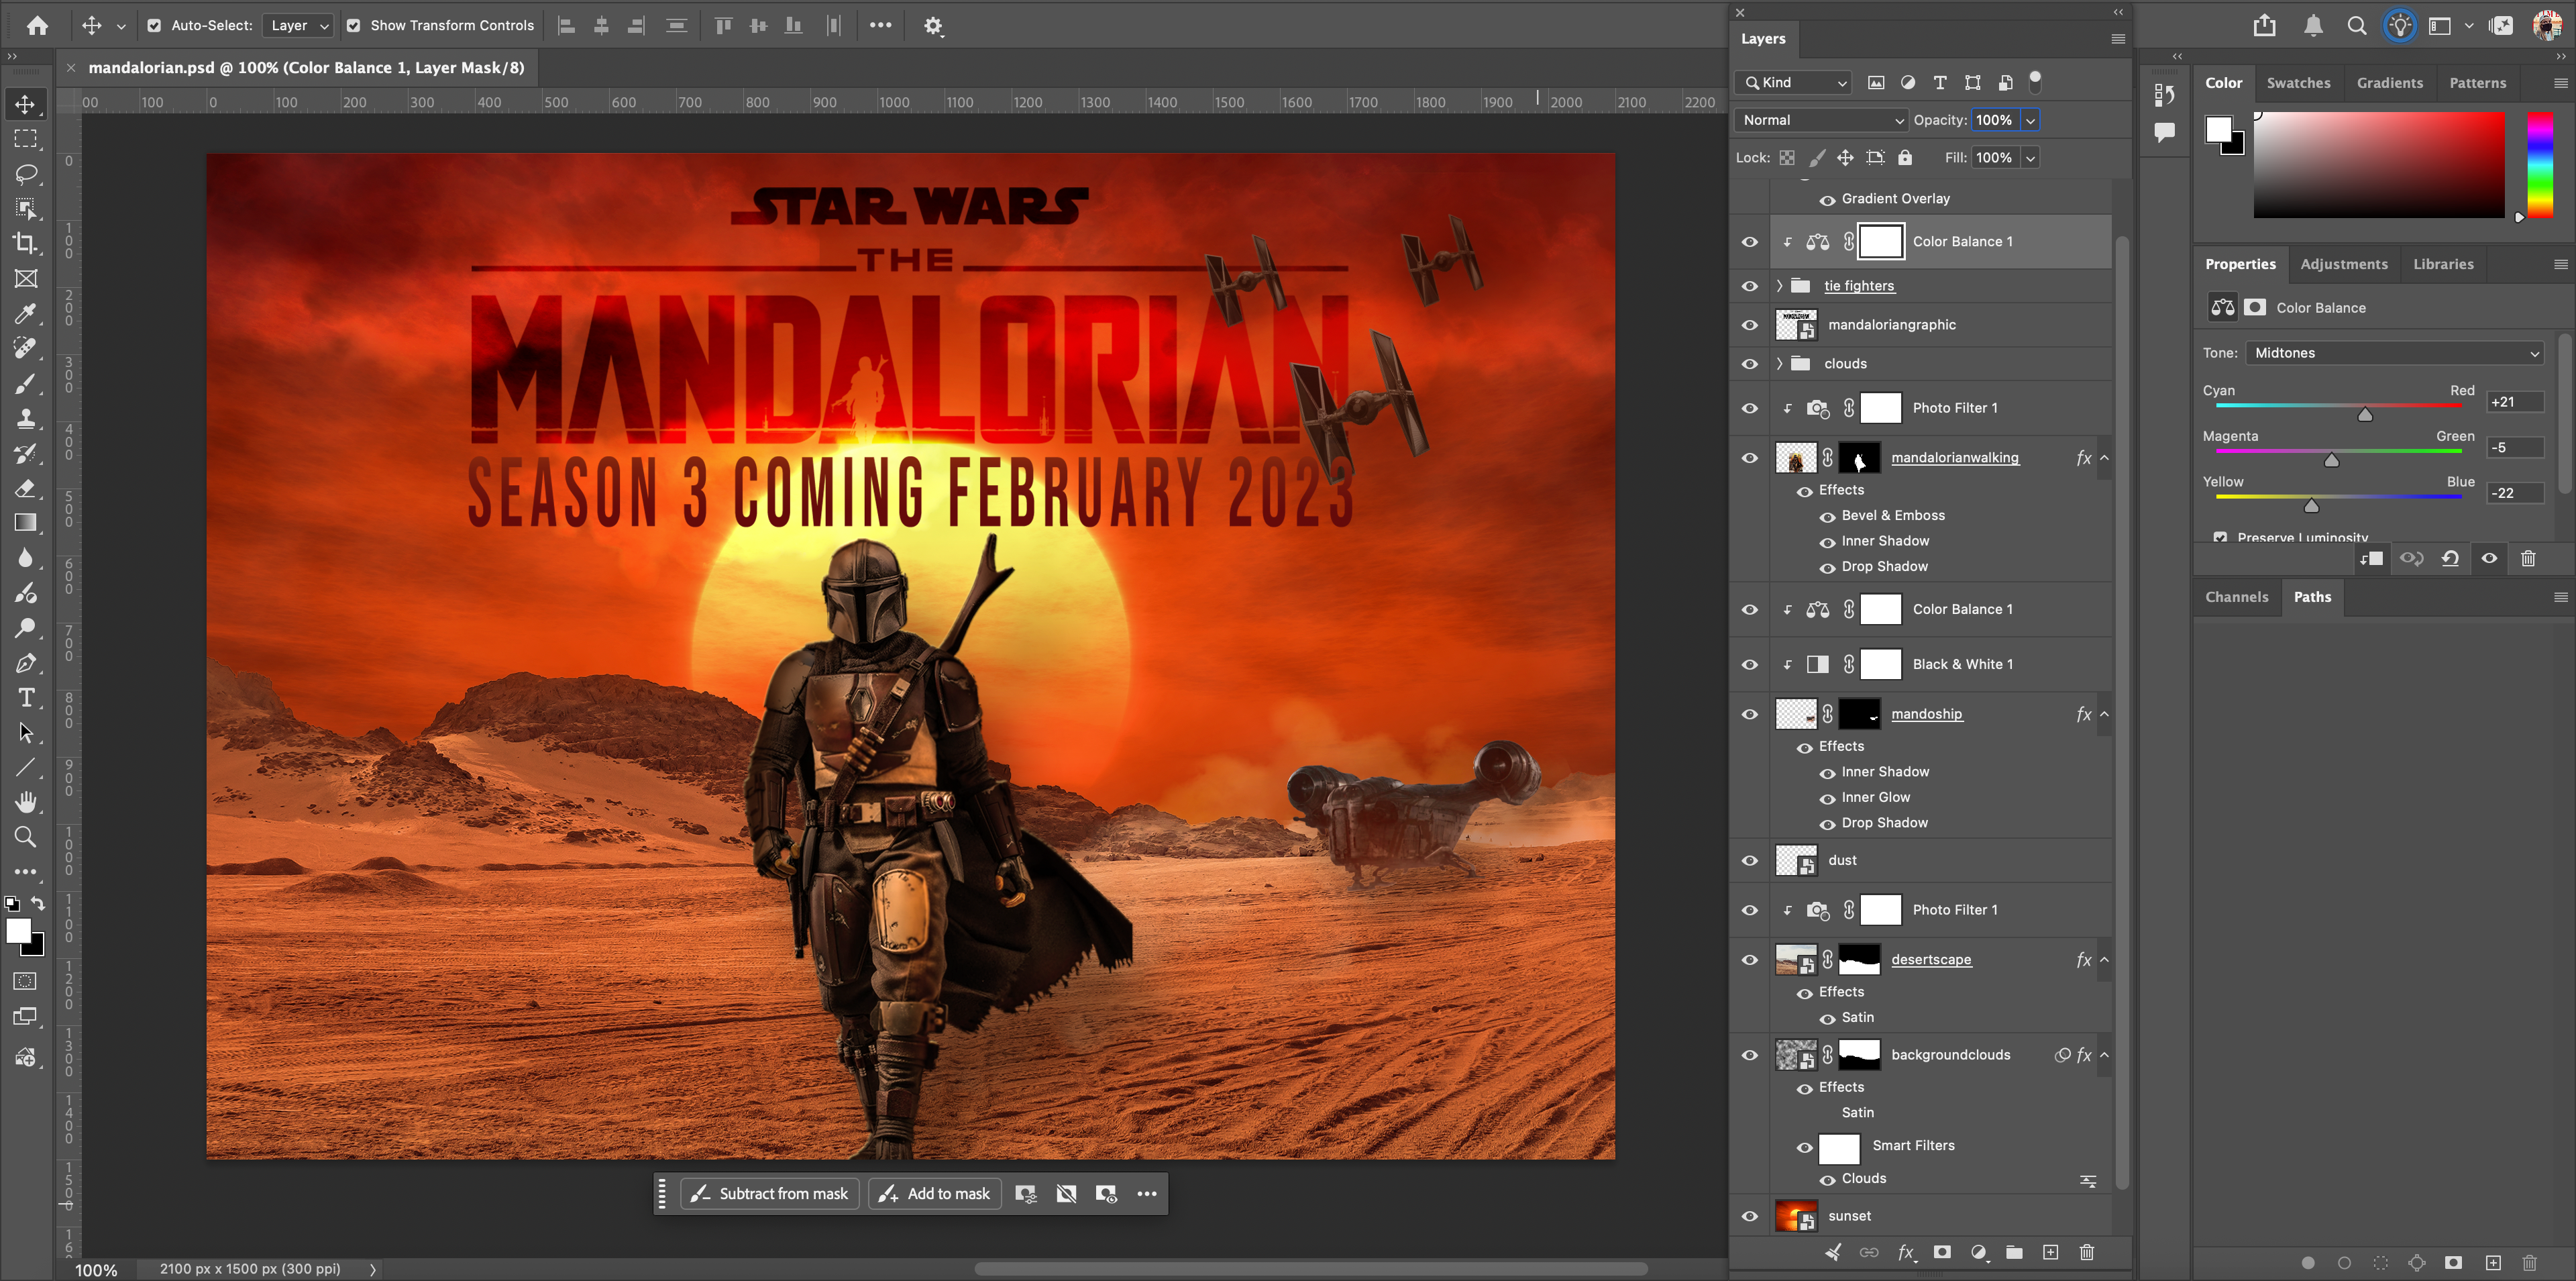Screen dimensions: 2576x1281
Task: Switch to the Channels tab
Action: [2236, 597]
